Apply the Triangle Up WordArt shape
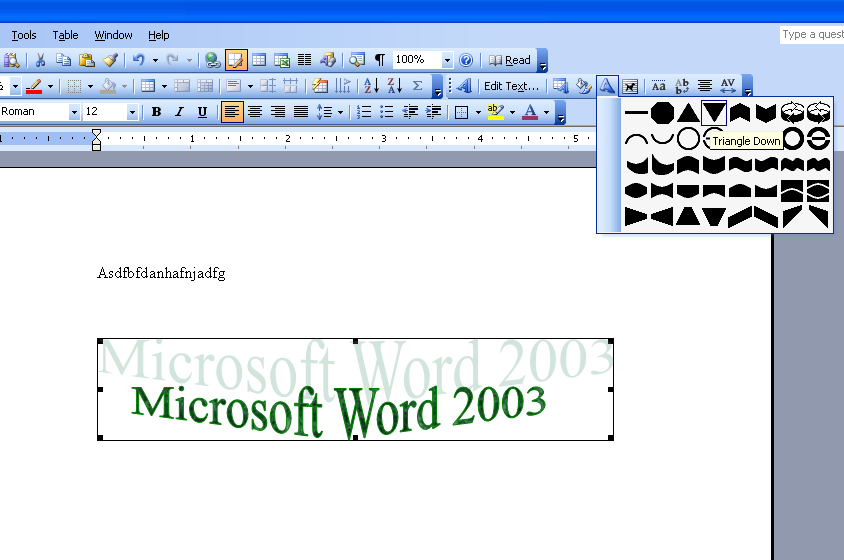Viewport: 844px width, 560px height. pyautogui.click(x=688, y=113)
